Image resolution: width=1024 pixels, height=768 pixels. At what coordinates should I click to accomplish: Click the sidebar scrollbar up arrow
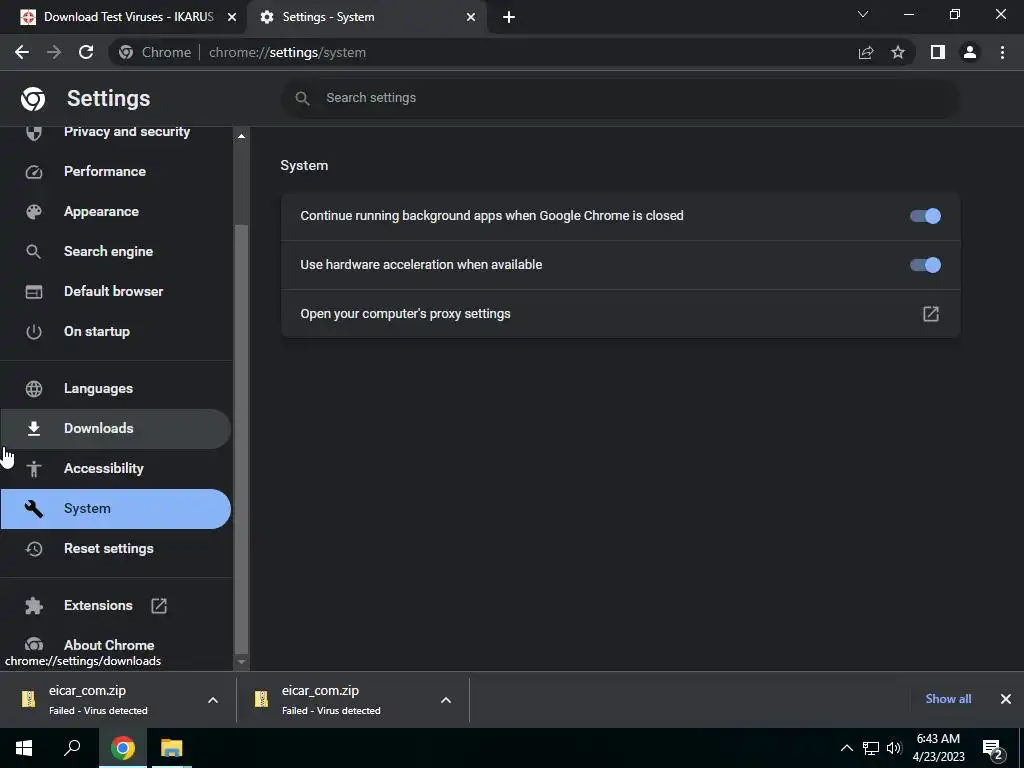point(241,136)
